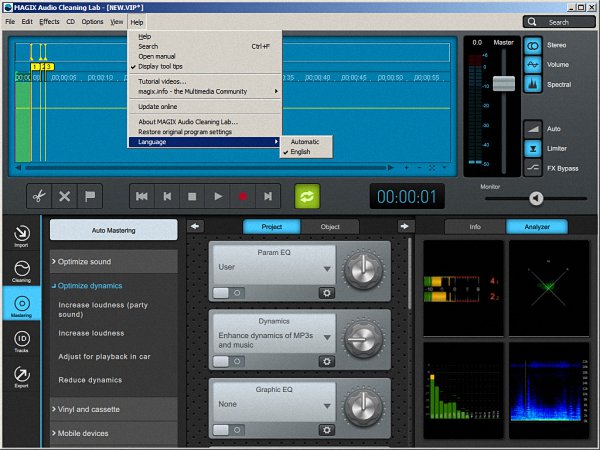Expand the Vinyl and cassette category

[113, 408]
